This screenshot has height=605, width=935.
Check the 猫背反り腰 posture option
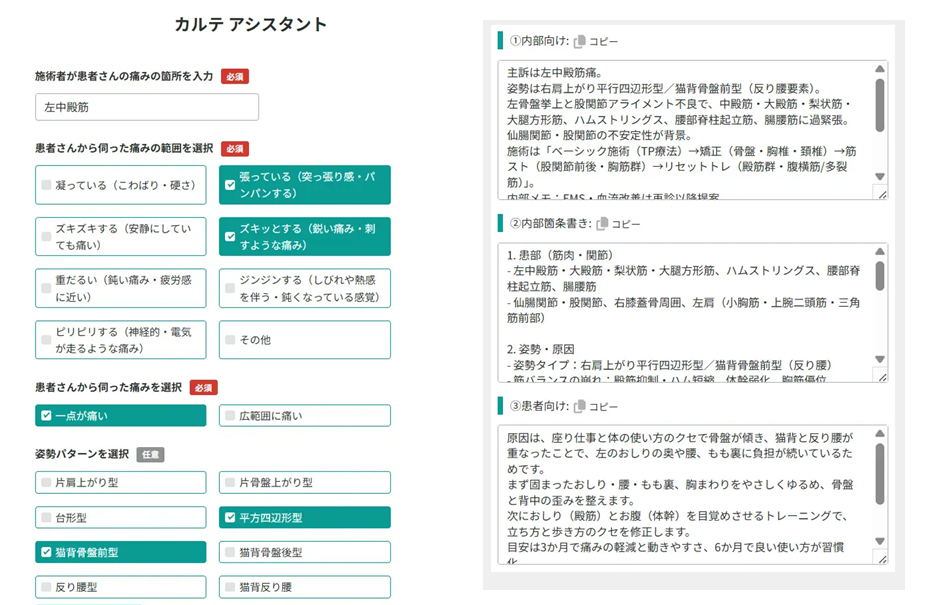[305, 587]
